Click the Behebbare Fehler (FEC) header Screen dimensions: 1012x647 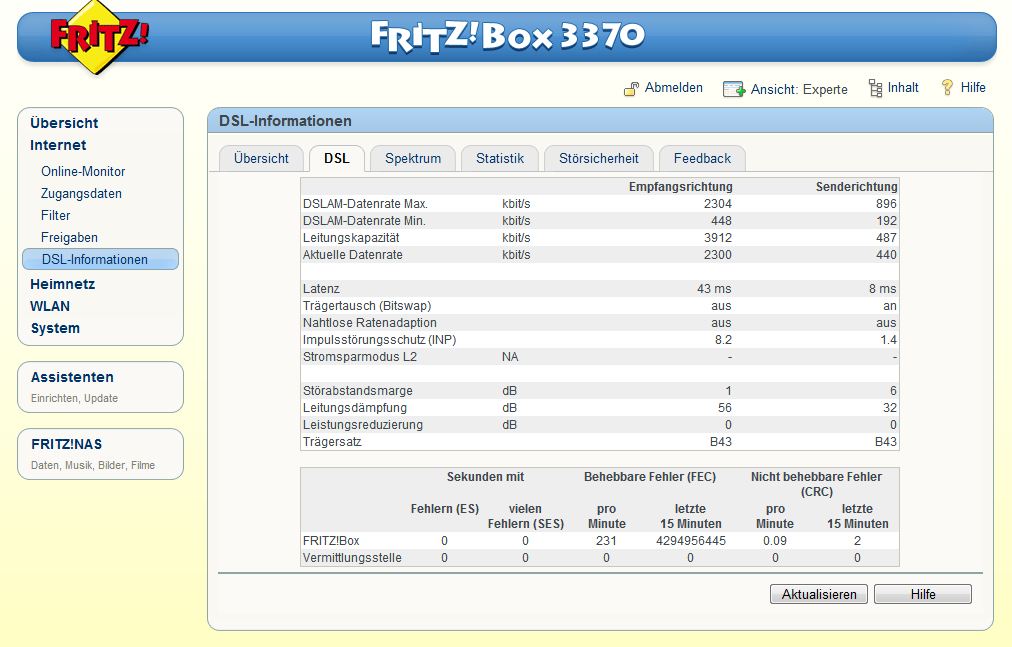click(650, 477)
